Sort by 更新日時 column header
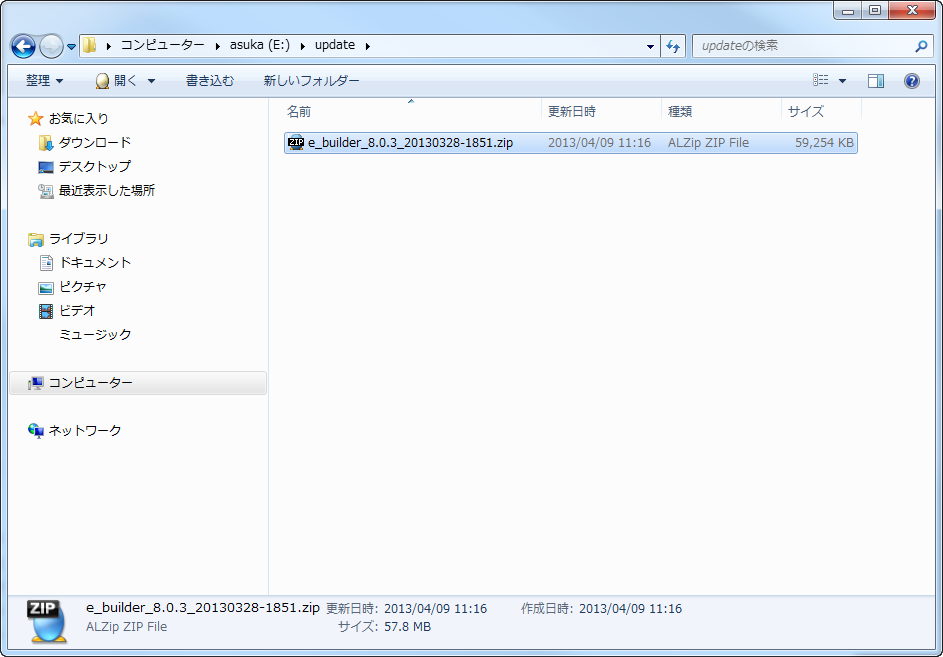This screenshot has width=943, height=657. pos(601,111)
